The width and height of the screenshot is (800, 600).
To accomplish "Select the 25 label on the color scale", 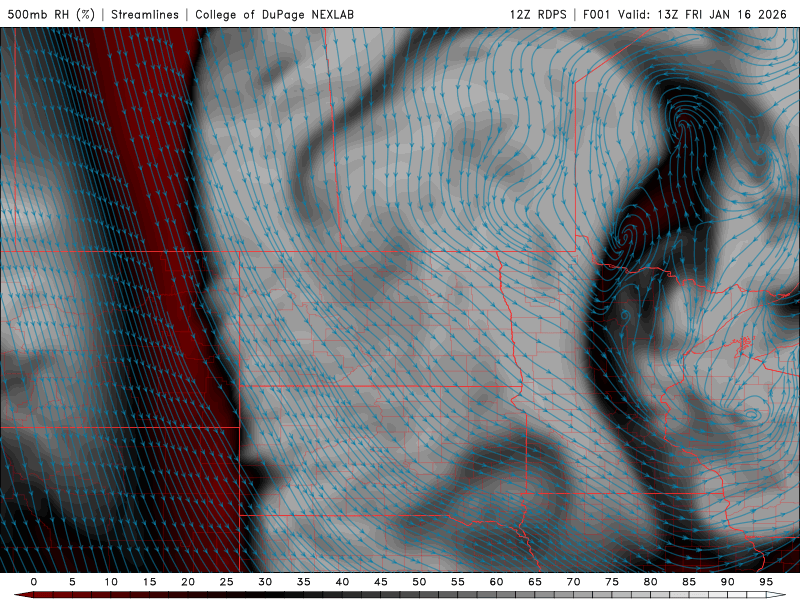I will pyautogui.click(x=227, y=582).
